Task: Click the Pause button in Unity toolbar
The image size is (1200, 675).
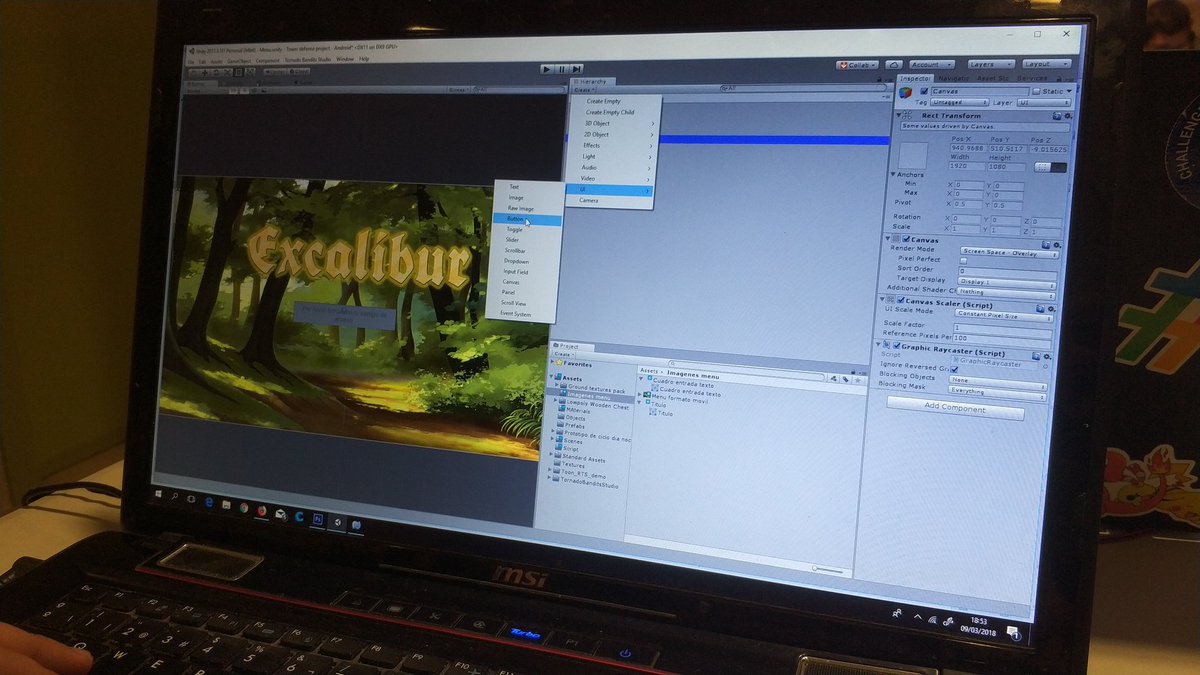Action: [560, 69]
